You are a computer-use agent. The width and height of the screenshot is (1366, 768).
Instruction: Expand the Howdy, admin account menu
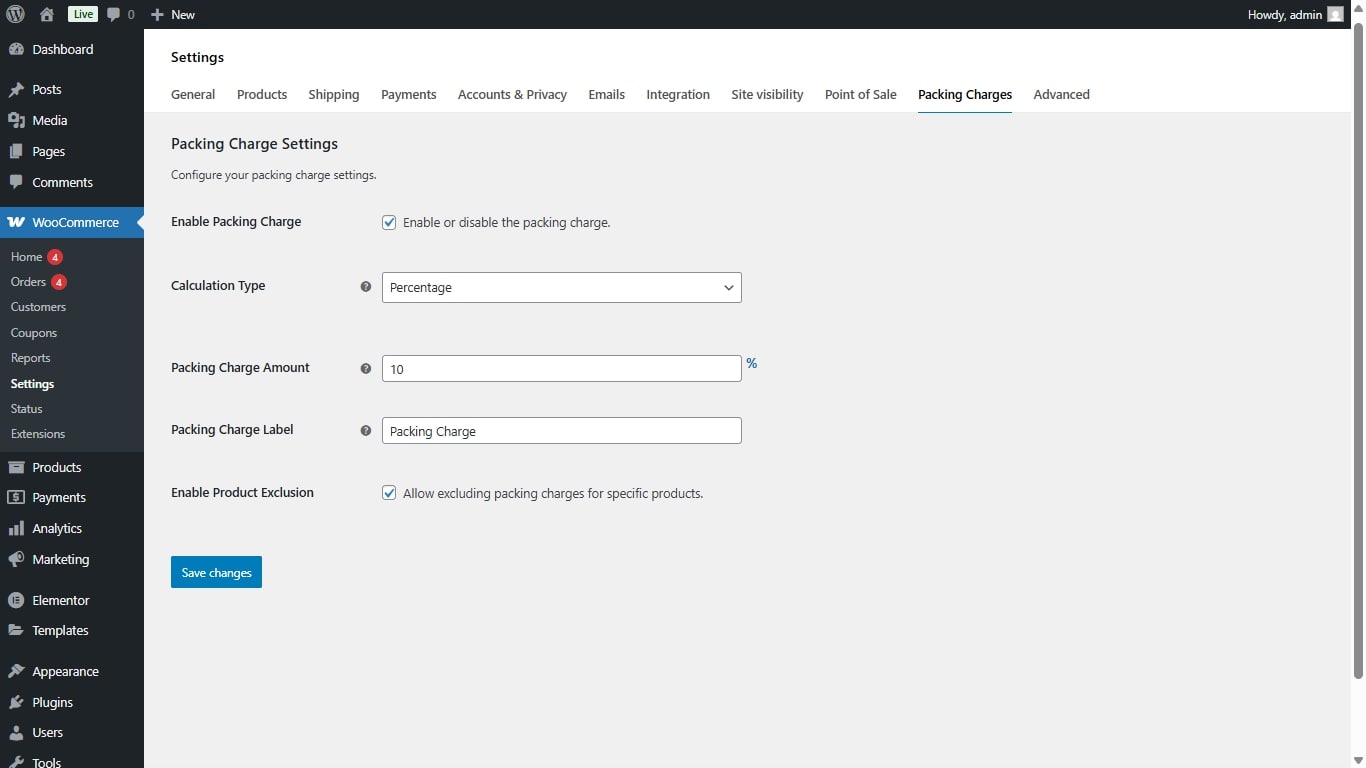[1284, 14]
